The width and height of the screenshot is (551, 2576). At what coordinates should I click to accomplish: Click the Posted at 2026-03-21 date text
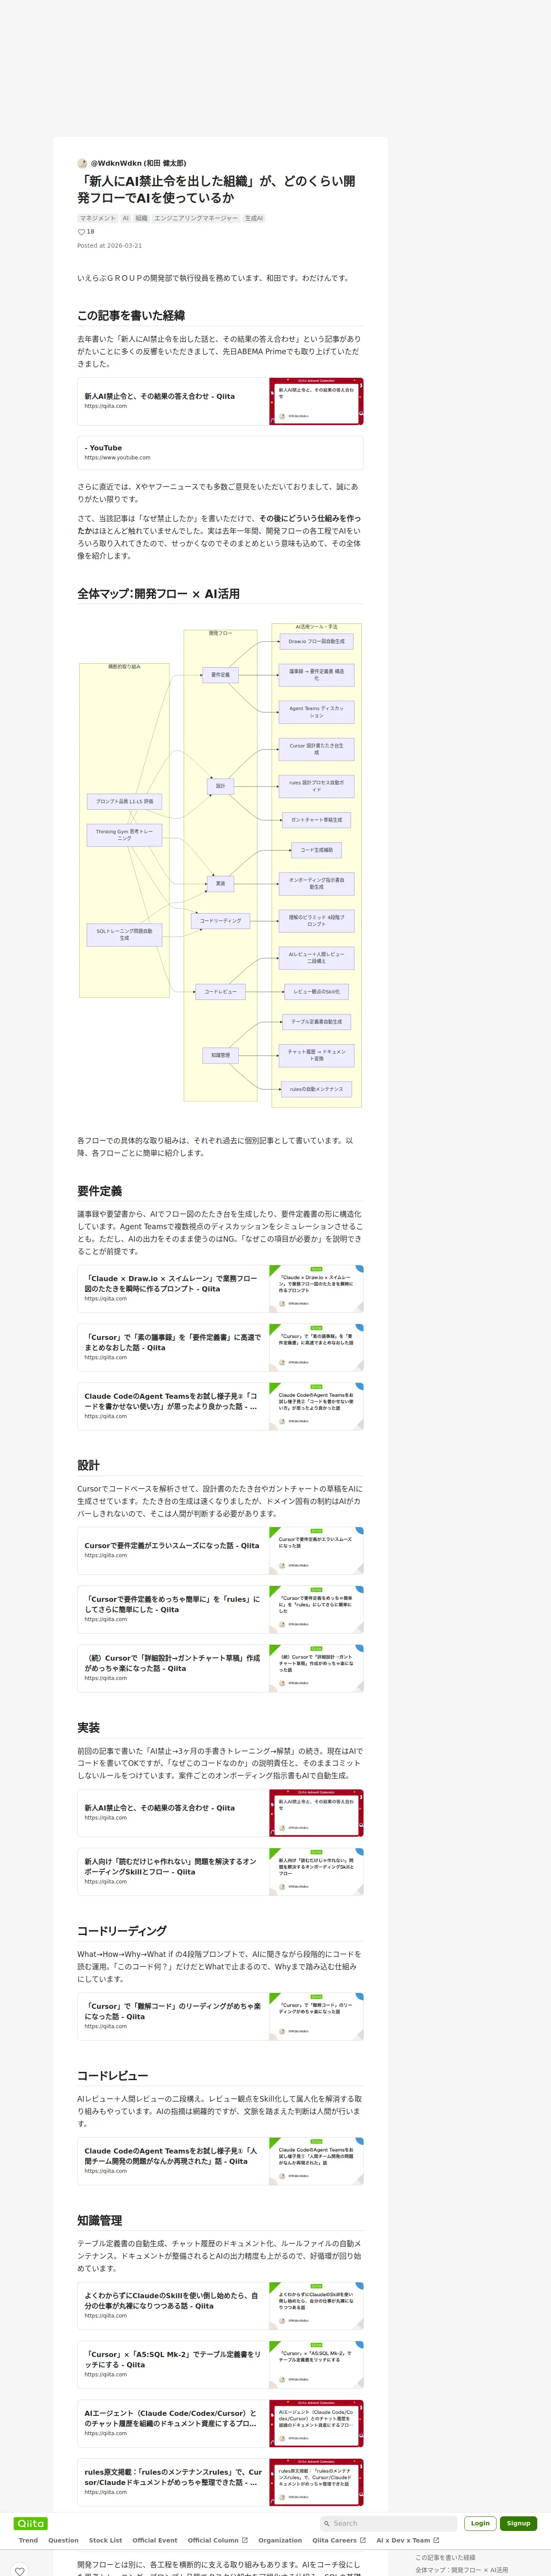click(x=109, y=246)
